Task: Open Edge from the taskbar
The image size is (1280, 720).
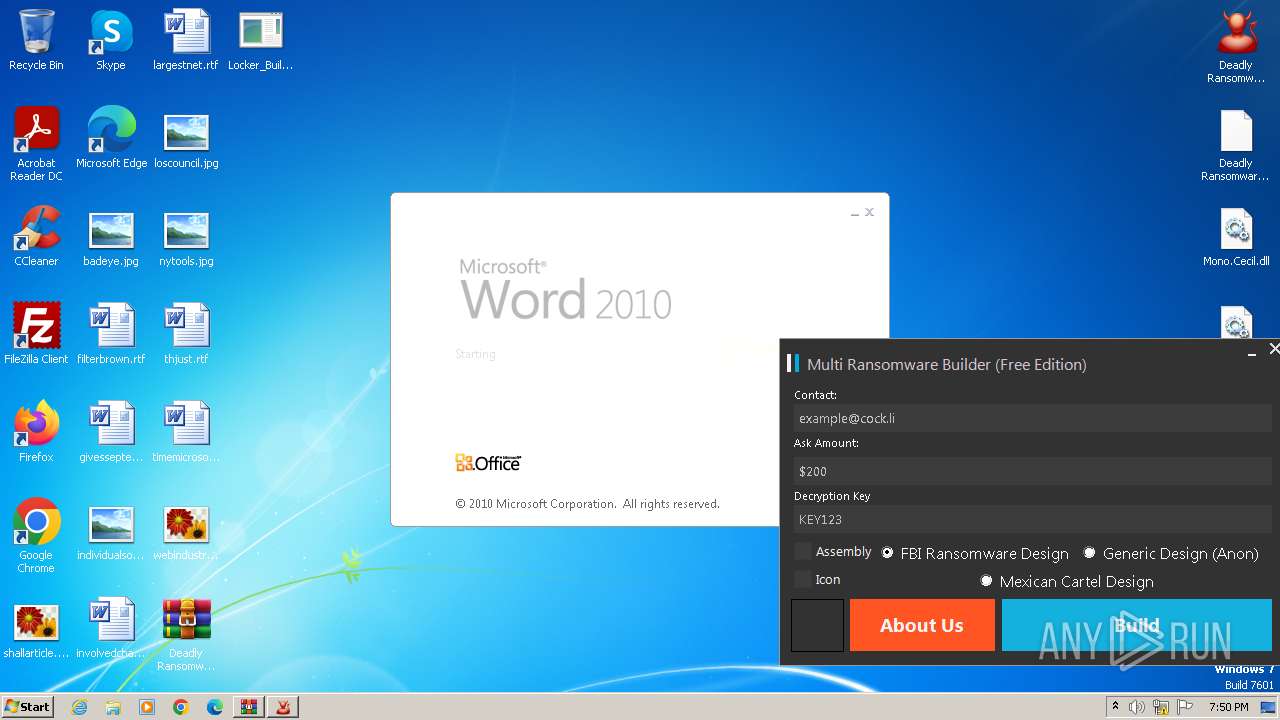Action: [214, 707]
